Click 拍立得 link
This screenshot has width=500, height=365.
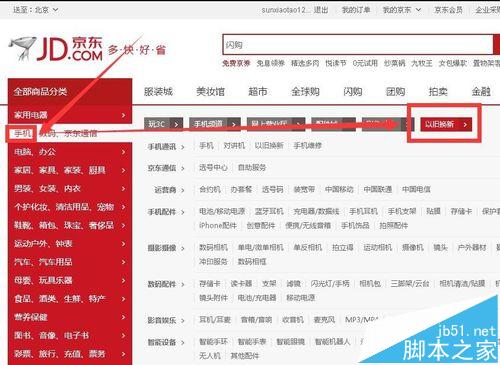click(x=343, y=247)
